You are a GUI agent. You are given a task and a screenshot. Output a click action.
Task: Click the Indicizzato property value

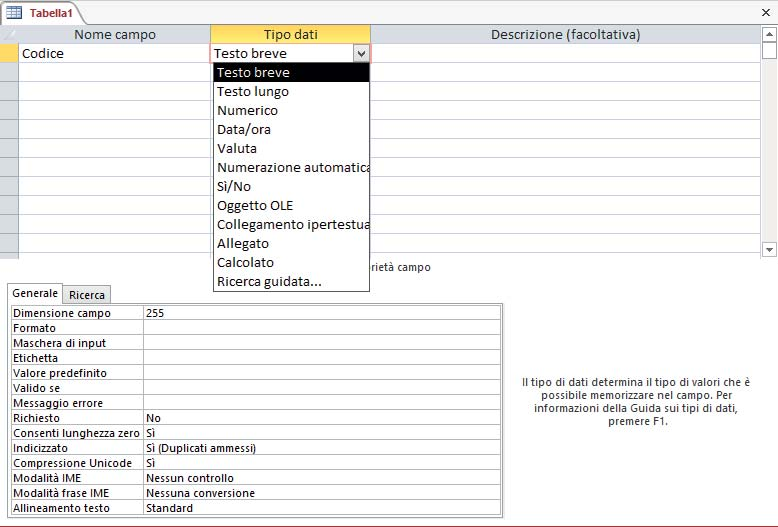click(321, 448)
